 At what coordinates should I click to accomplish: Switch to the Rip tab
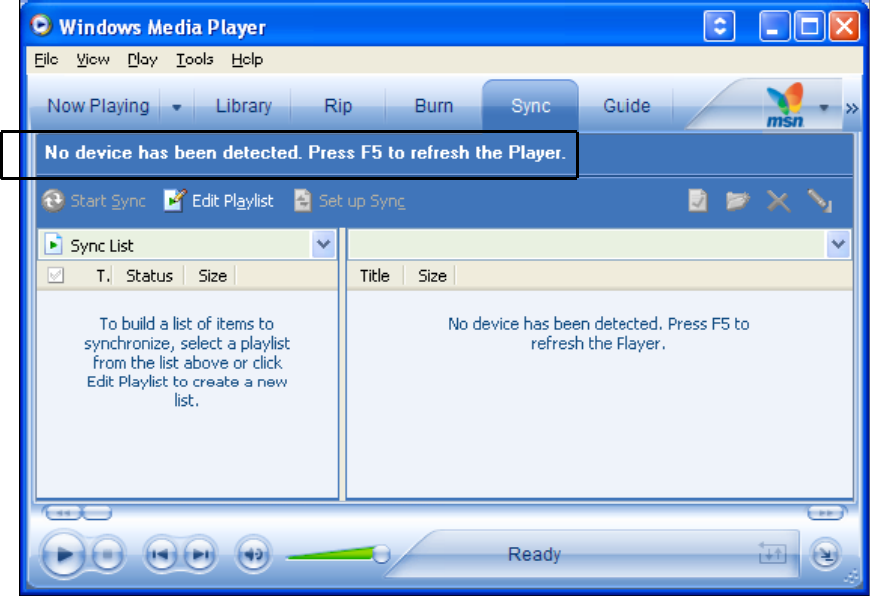tap(338, 105)
